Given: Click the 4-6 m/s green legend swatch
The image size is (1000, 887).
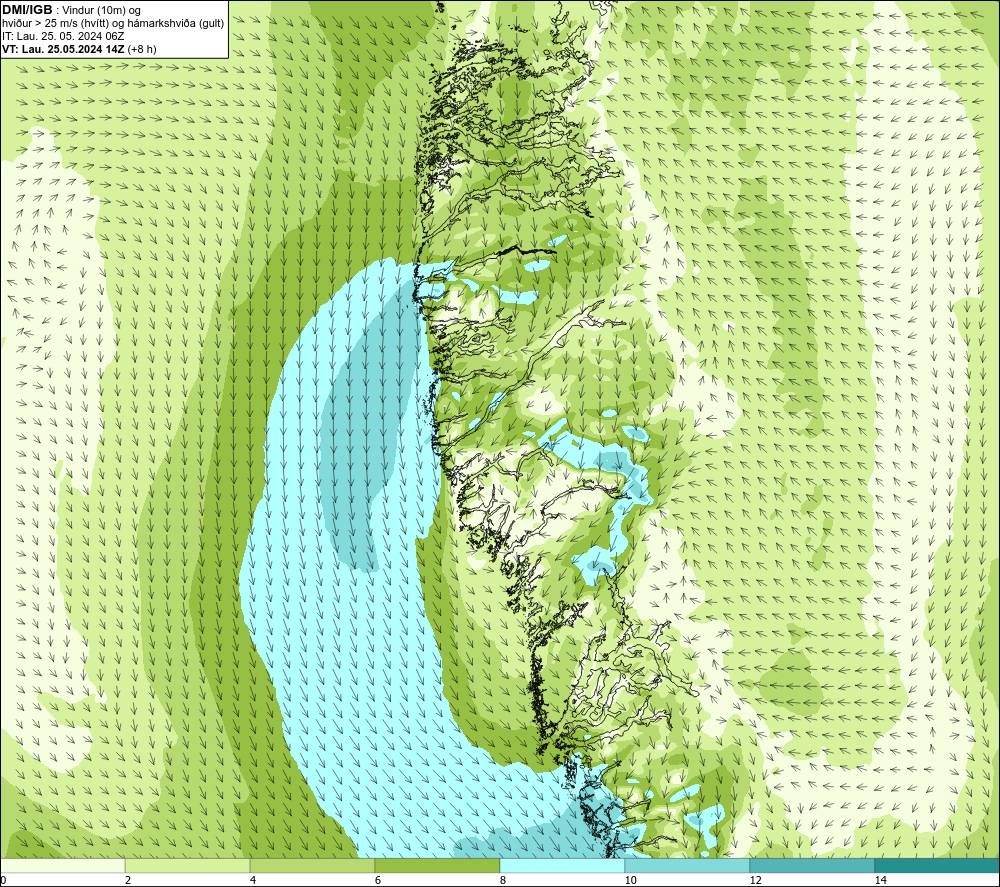Looking at the screenshot, I should (x=312, y=866).
